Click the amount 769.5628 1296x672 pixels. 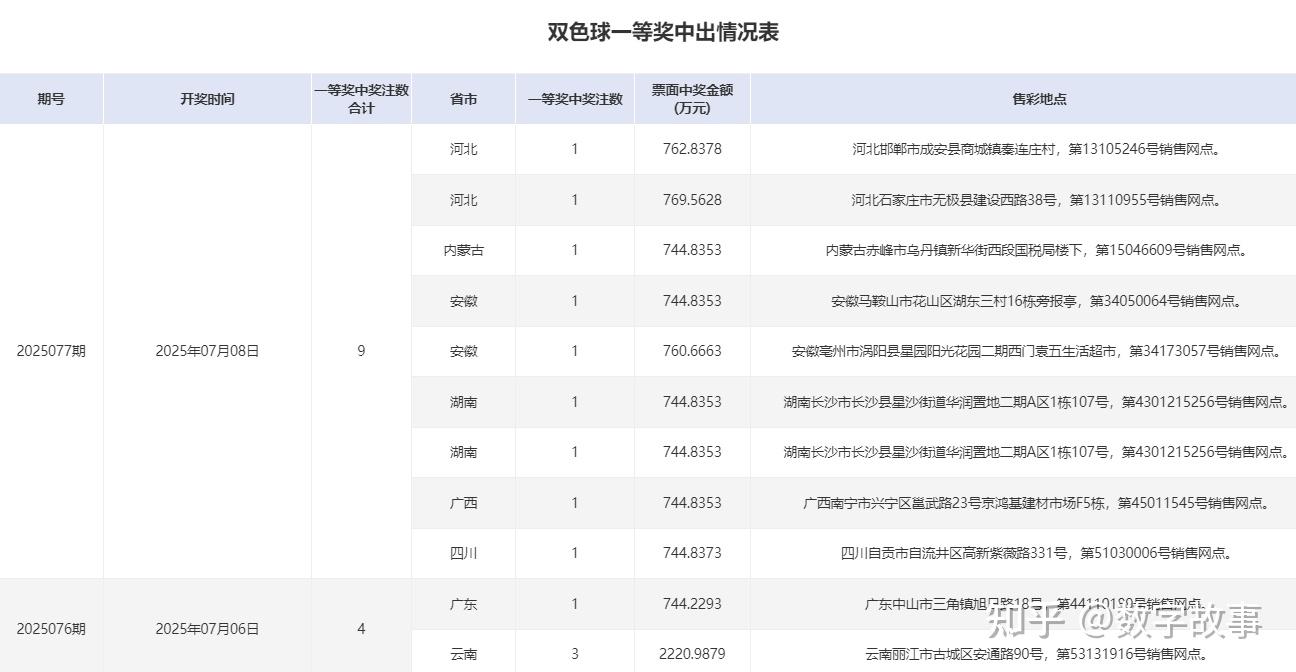(x=692, y=200)
